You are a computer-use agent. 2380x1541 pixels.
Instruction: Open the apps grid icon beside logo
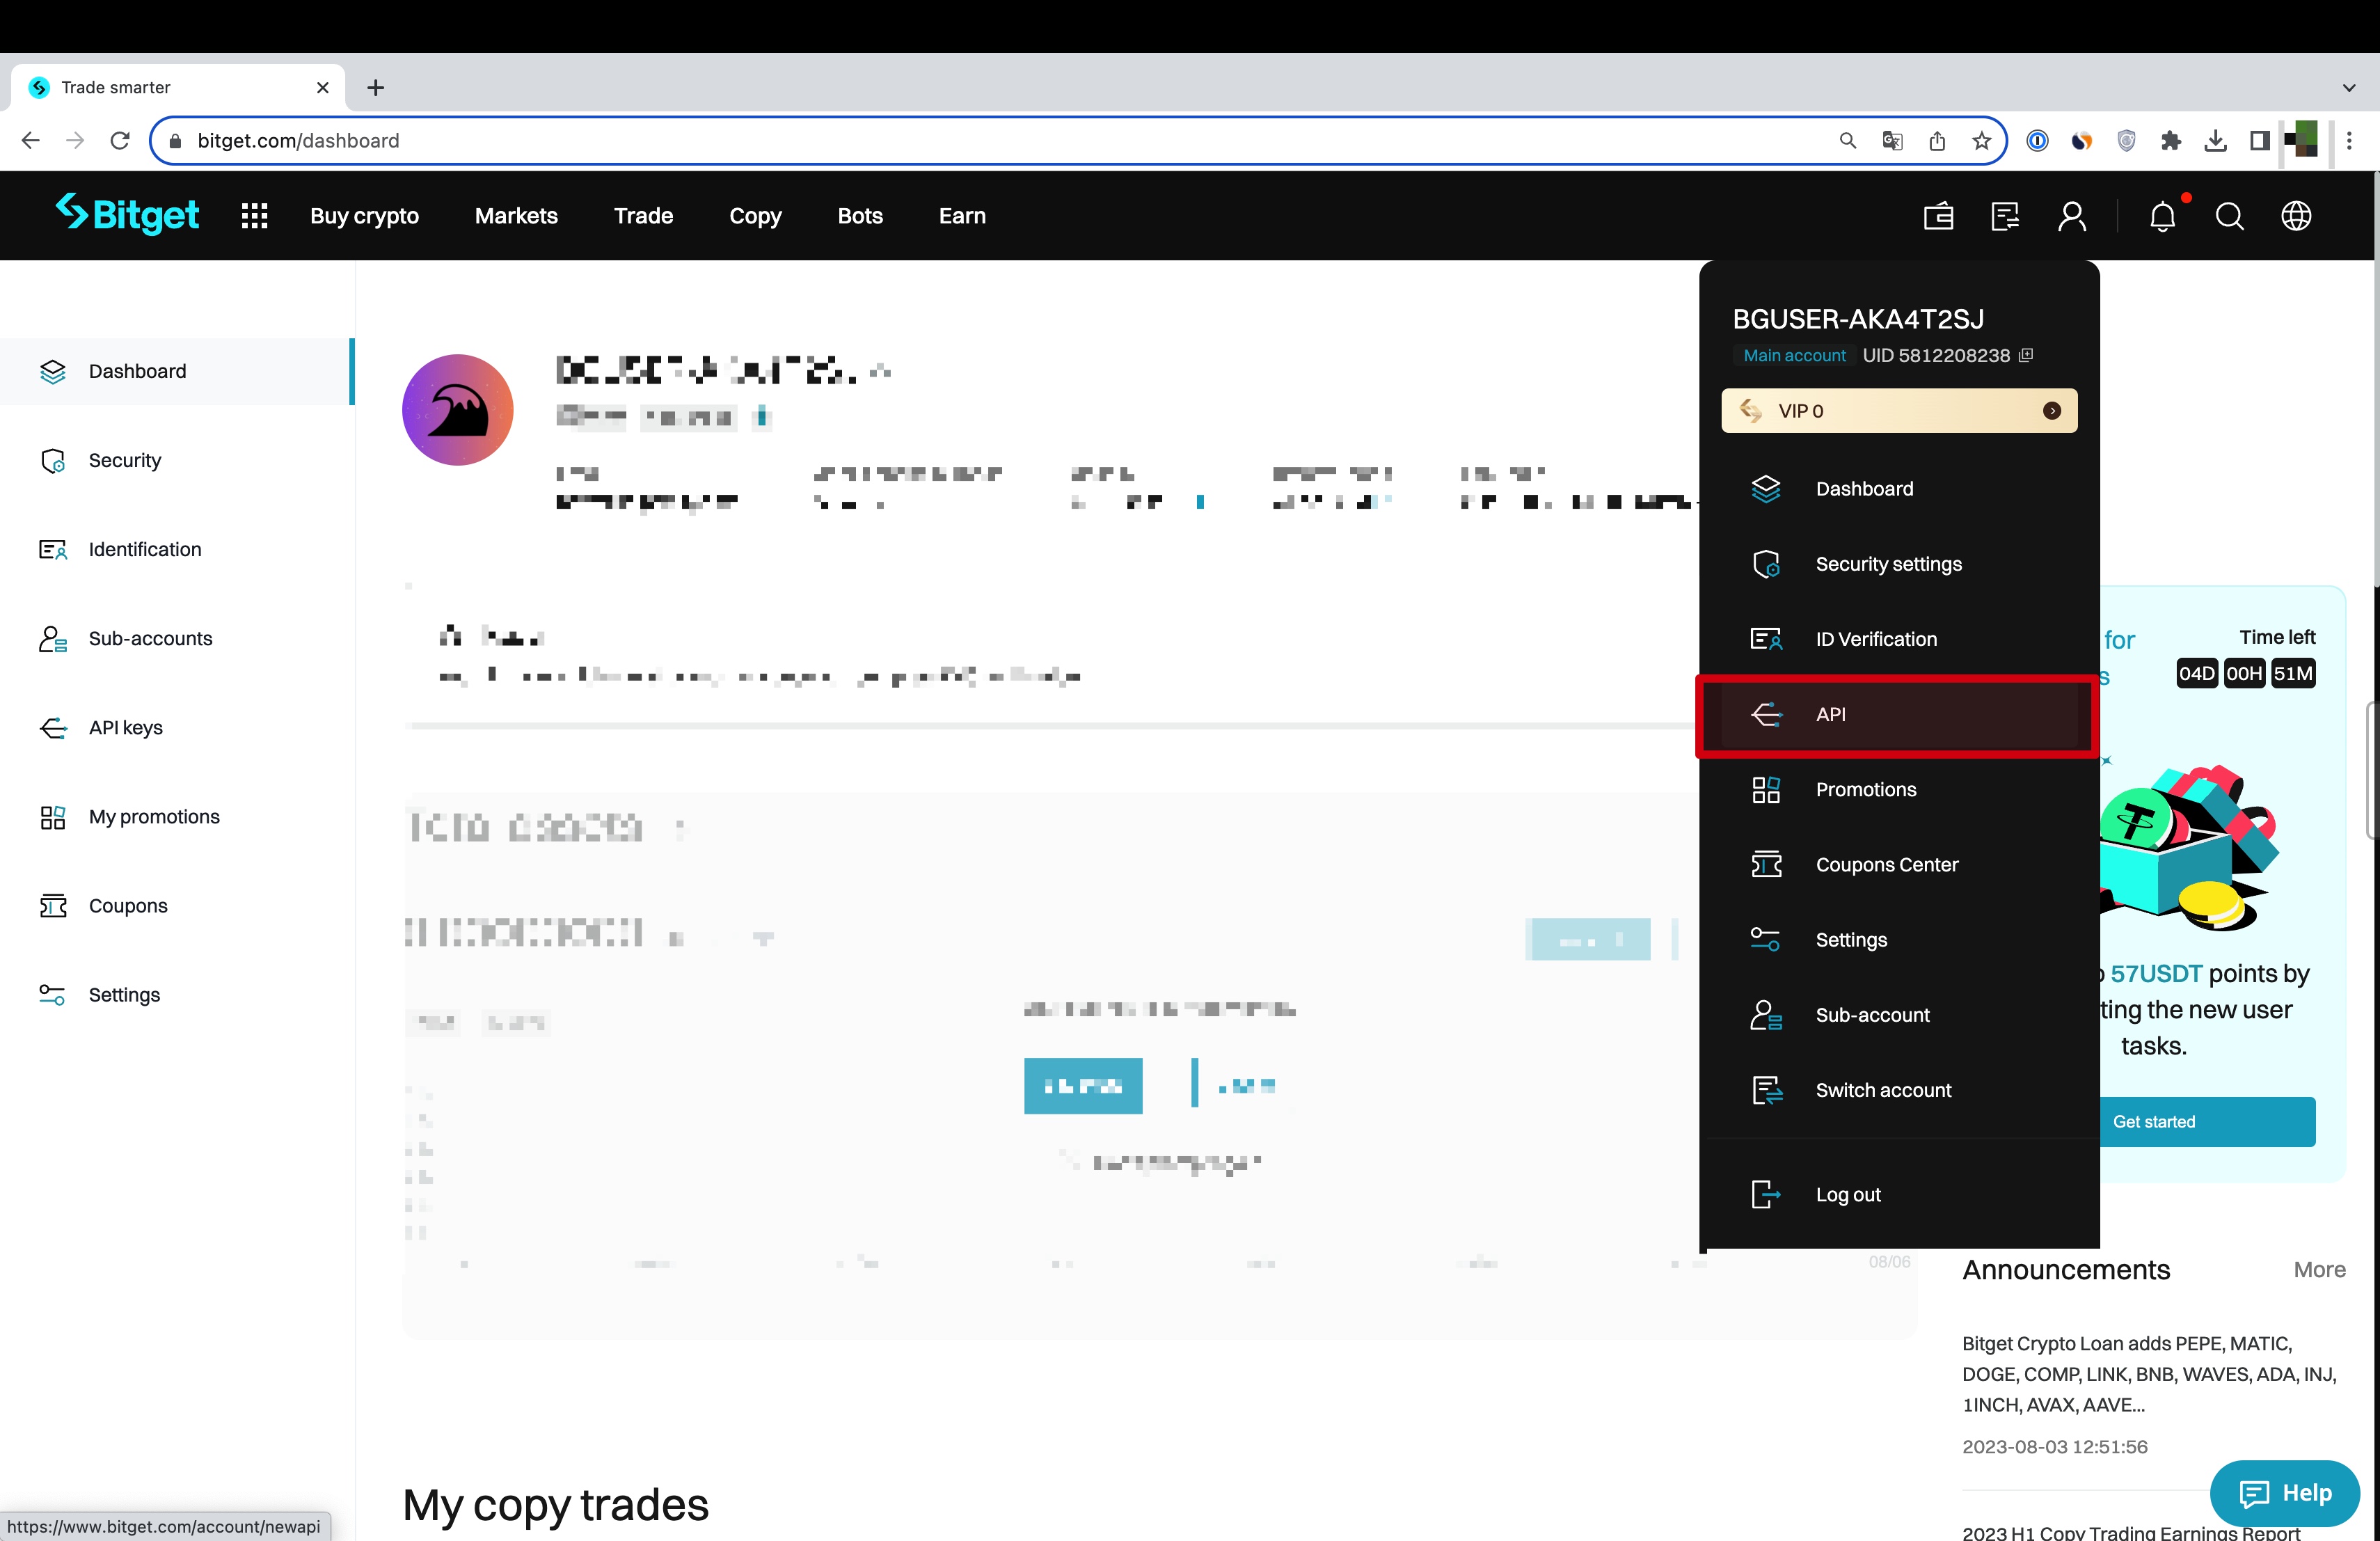point(254,216)
